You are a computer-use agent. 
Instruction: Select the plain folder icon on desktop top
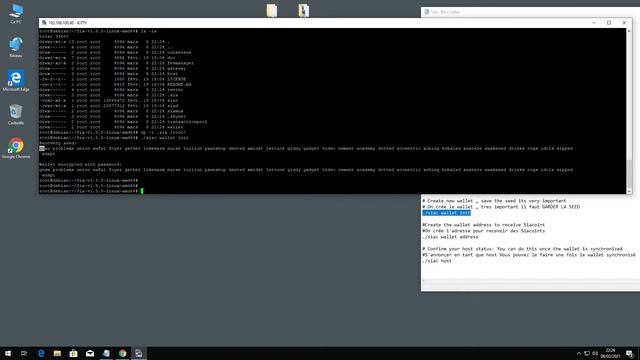tap(272, 10)
